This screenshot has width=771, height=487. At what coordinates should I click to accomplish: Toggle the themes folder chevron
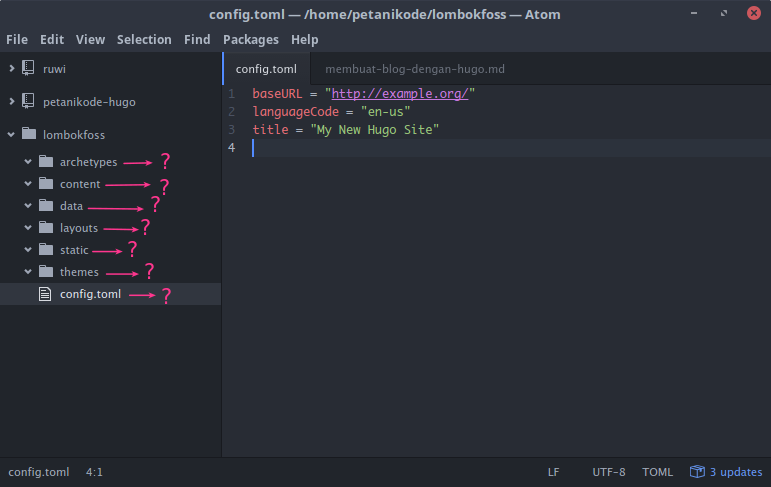click(28, 272)
